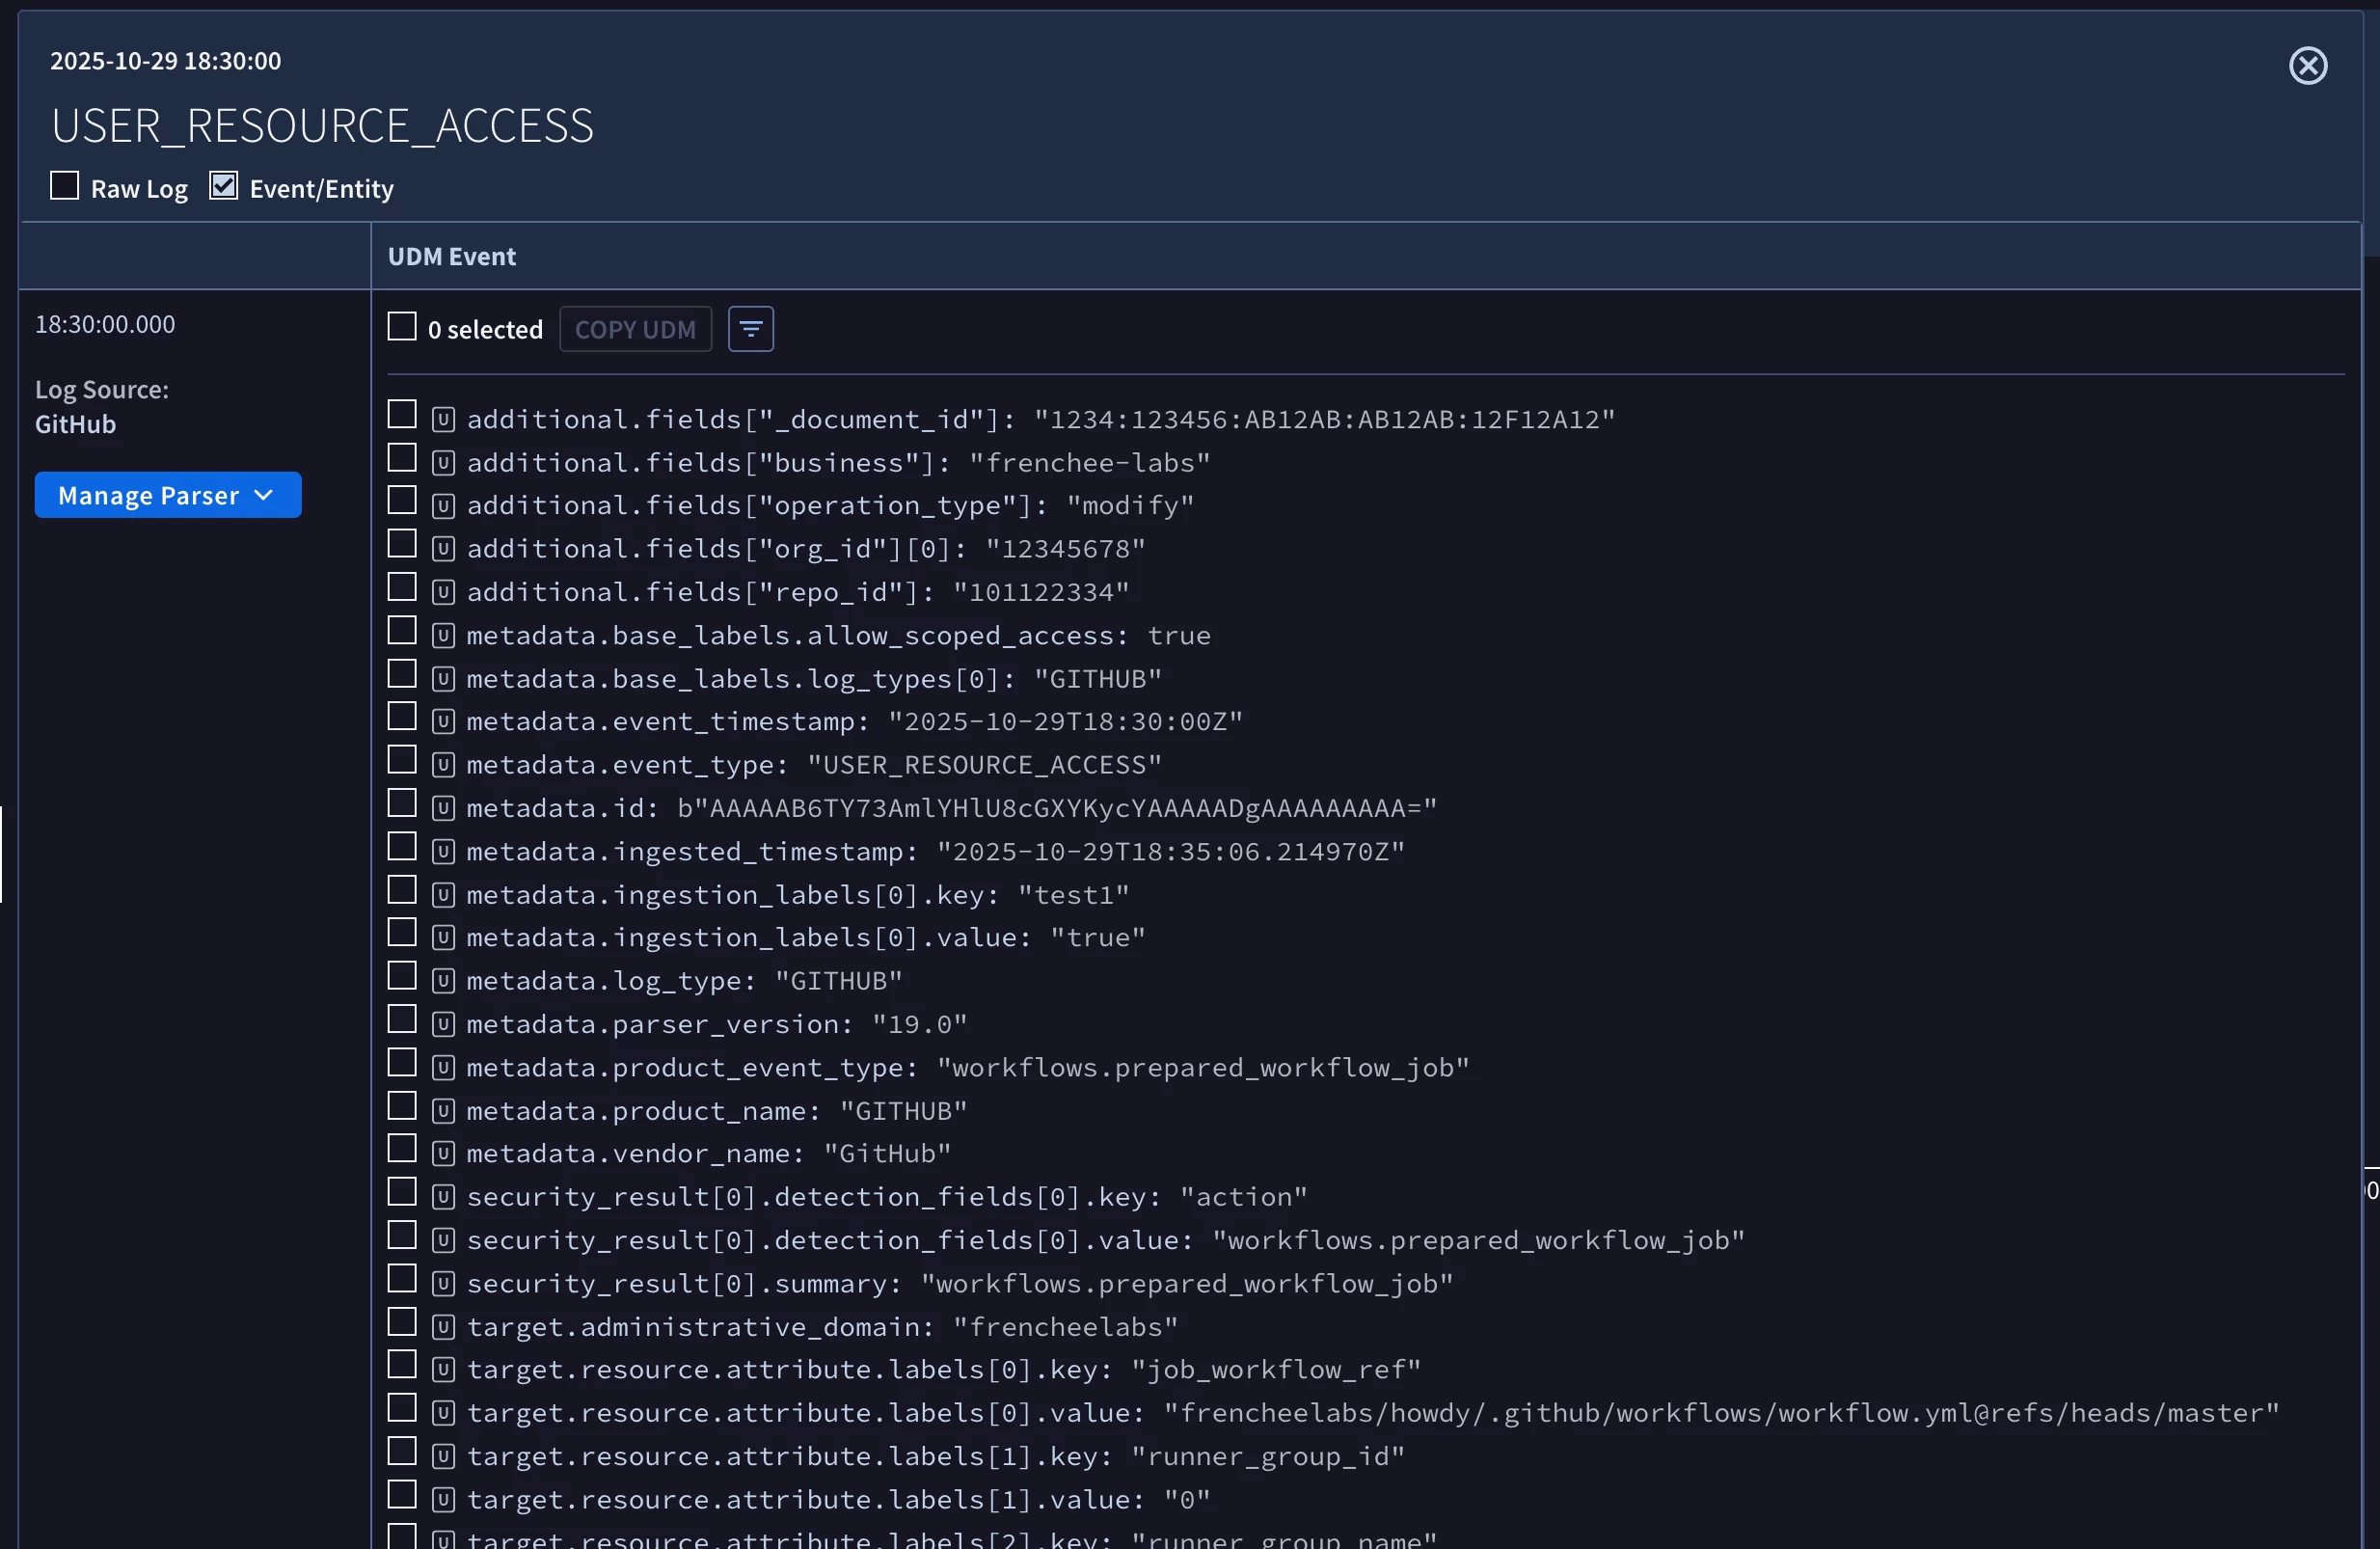Viewport: 2380px width, 1549px height.
Task: Click the filter icon beside COPY UDM
Action: pyautogui.click(x=750, y=329)
